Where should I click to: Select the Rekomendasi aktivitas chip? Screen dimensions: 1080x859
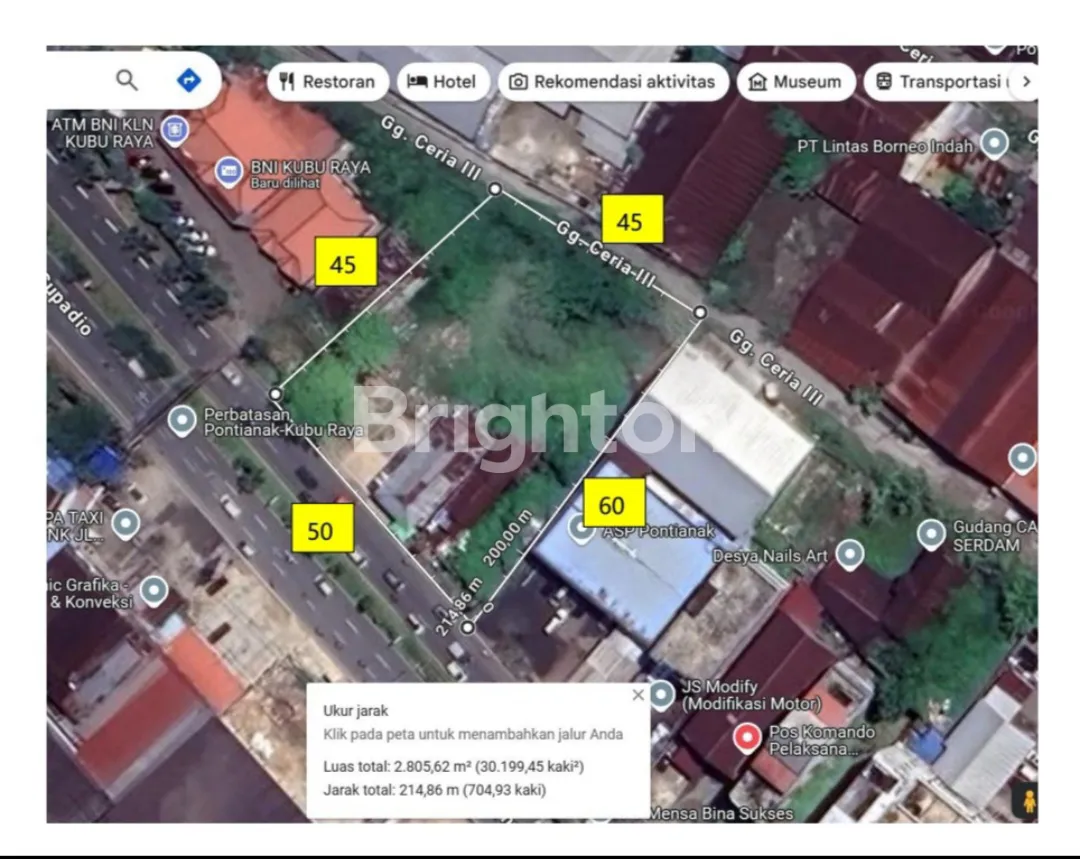click(x=612, y=82)
